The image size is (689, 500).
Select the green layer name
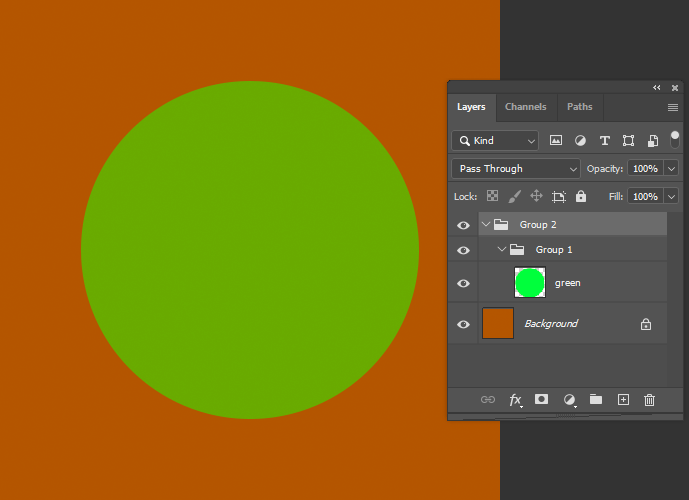(x=568, y=283)
